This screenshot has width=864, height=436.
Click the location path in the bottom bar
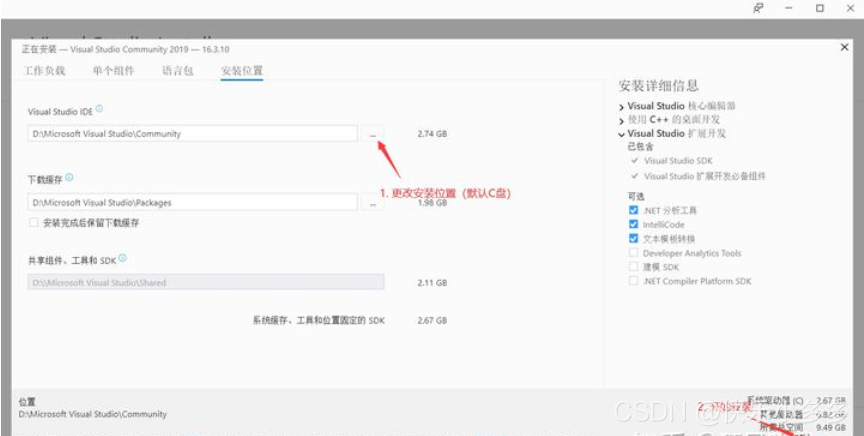pos(93,414)
